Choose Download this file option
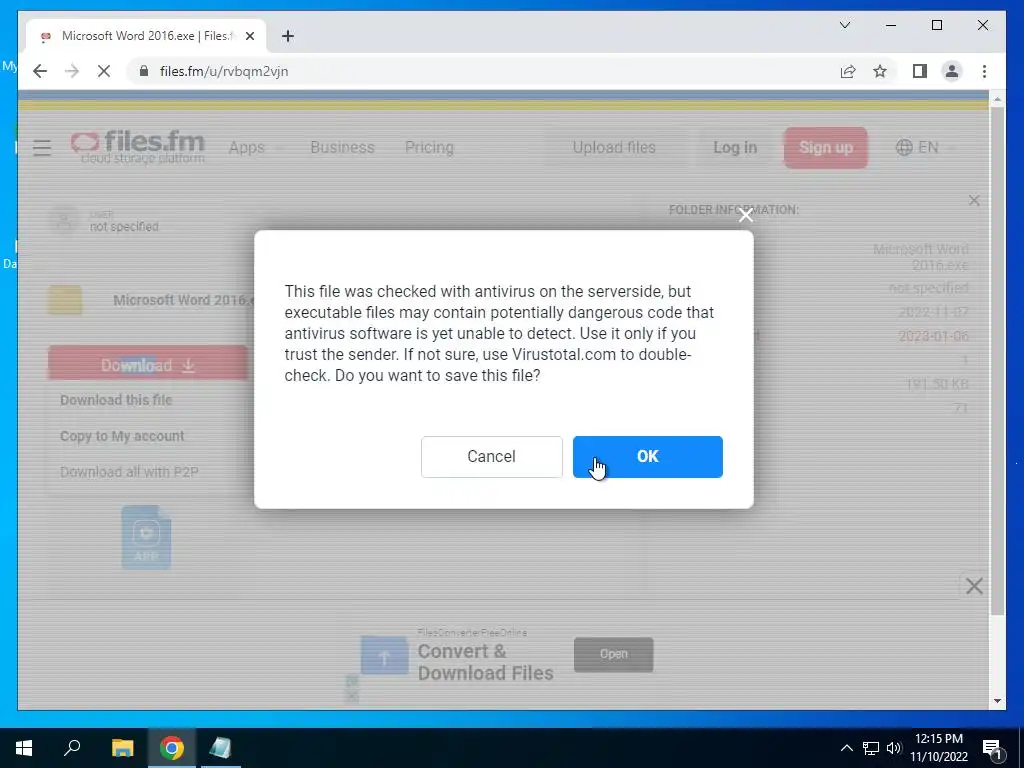 click(x=116, y=400)
